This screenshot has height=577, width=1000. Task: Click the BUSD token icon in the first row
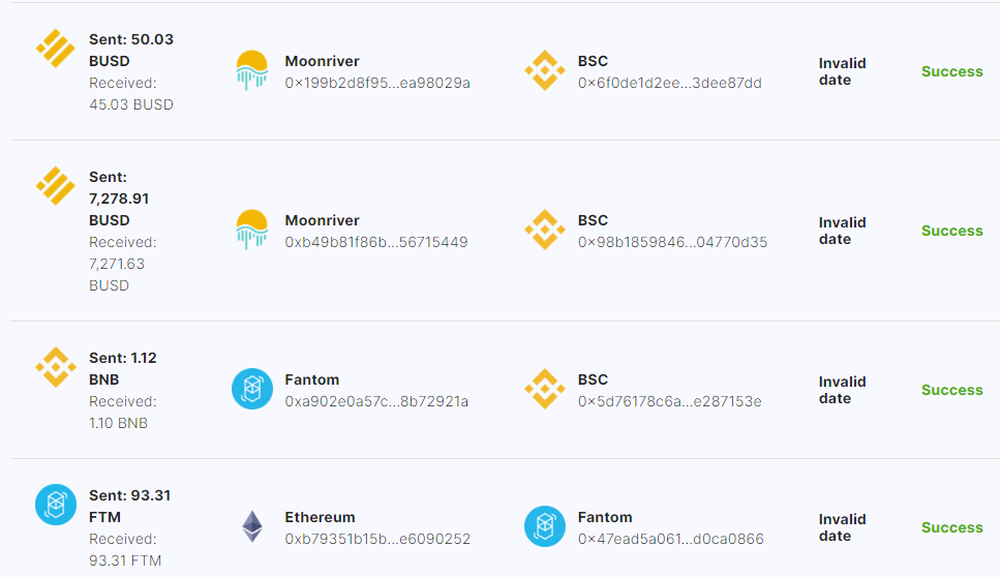(55, 47)
